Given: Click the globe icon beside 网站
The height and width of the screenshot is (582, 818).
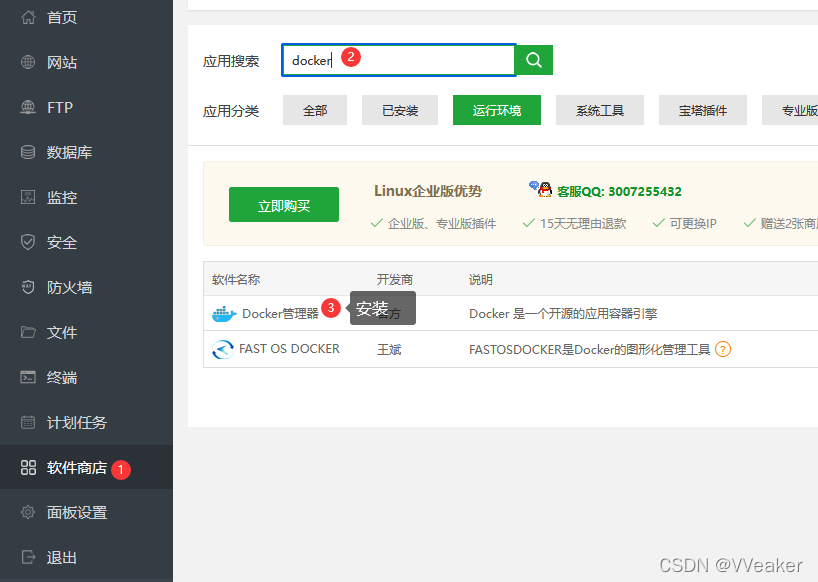Looking at the screenshot, I should pyautogui.click(x=28, y=62).
